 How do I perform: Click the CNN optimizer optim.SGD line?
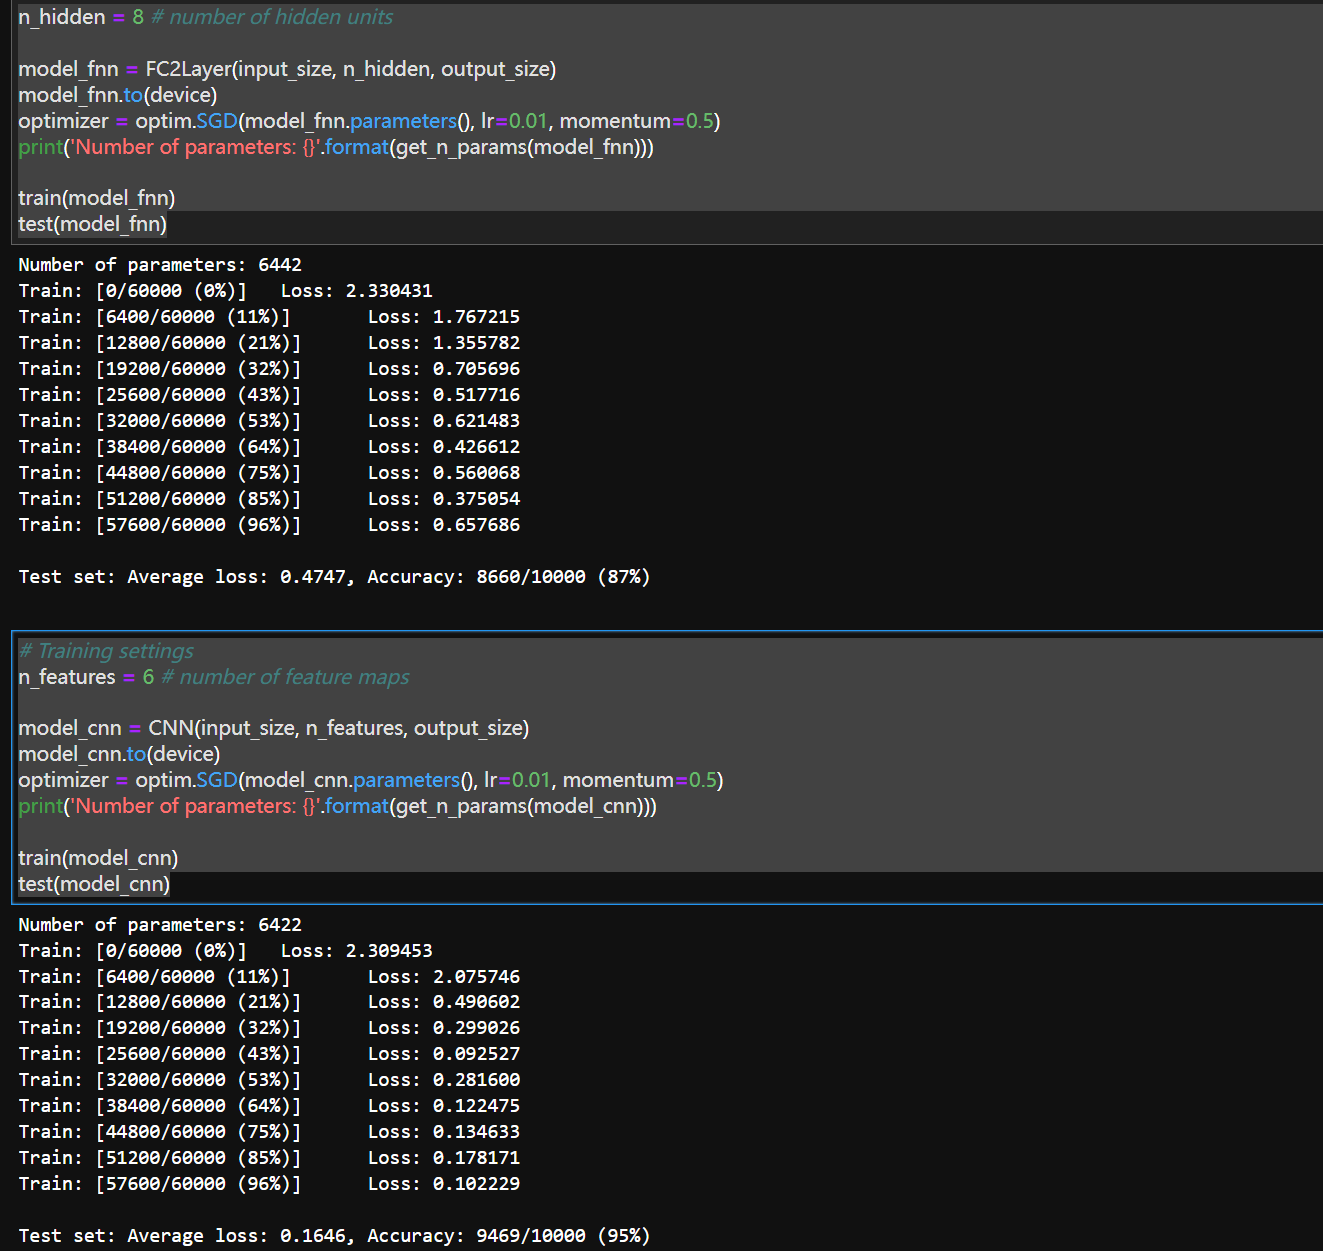(371, 780)
